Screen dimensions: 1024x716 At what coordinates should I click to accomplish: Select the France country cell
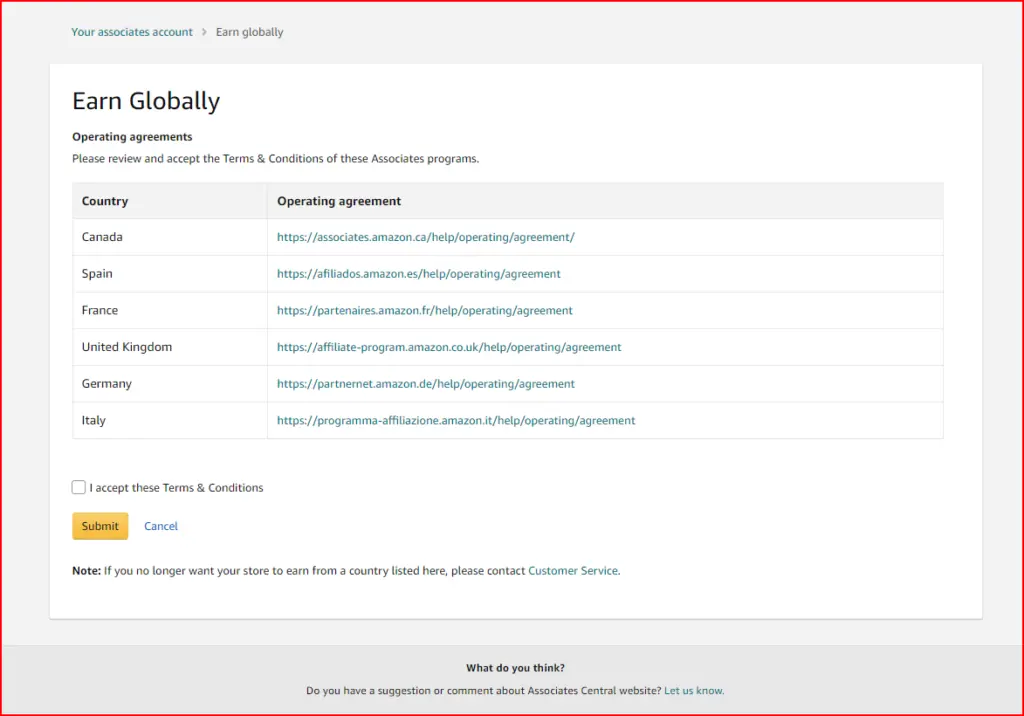pos(170,310)
